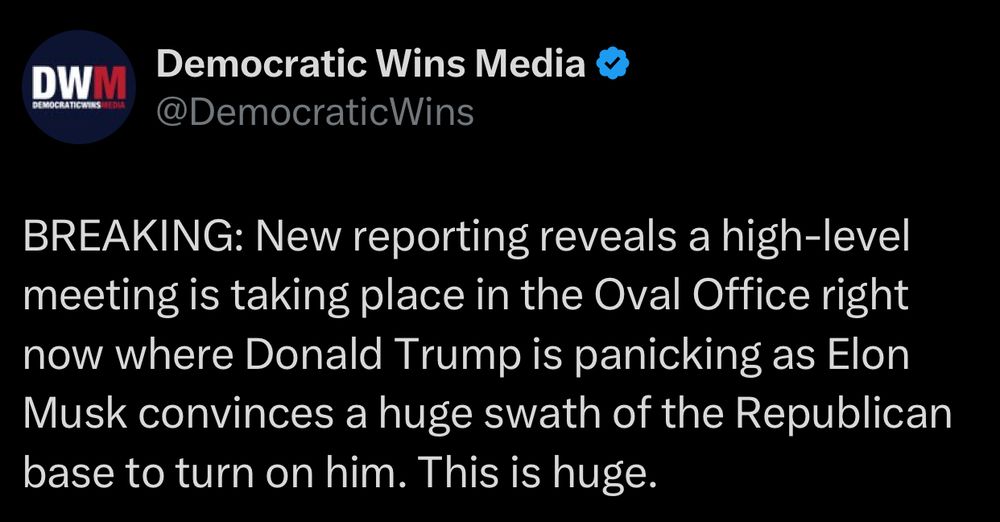This screenshot has height=522, width=1000.
Task: Click the word "Musk" starting fourth line
Action: click(x=75, y=414)
